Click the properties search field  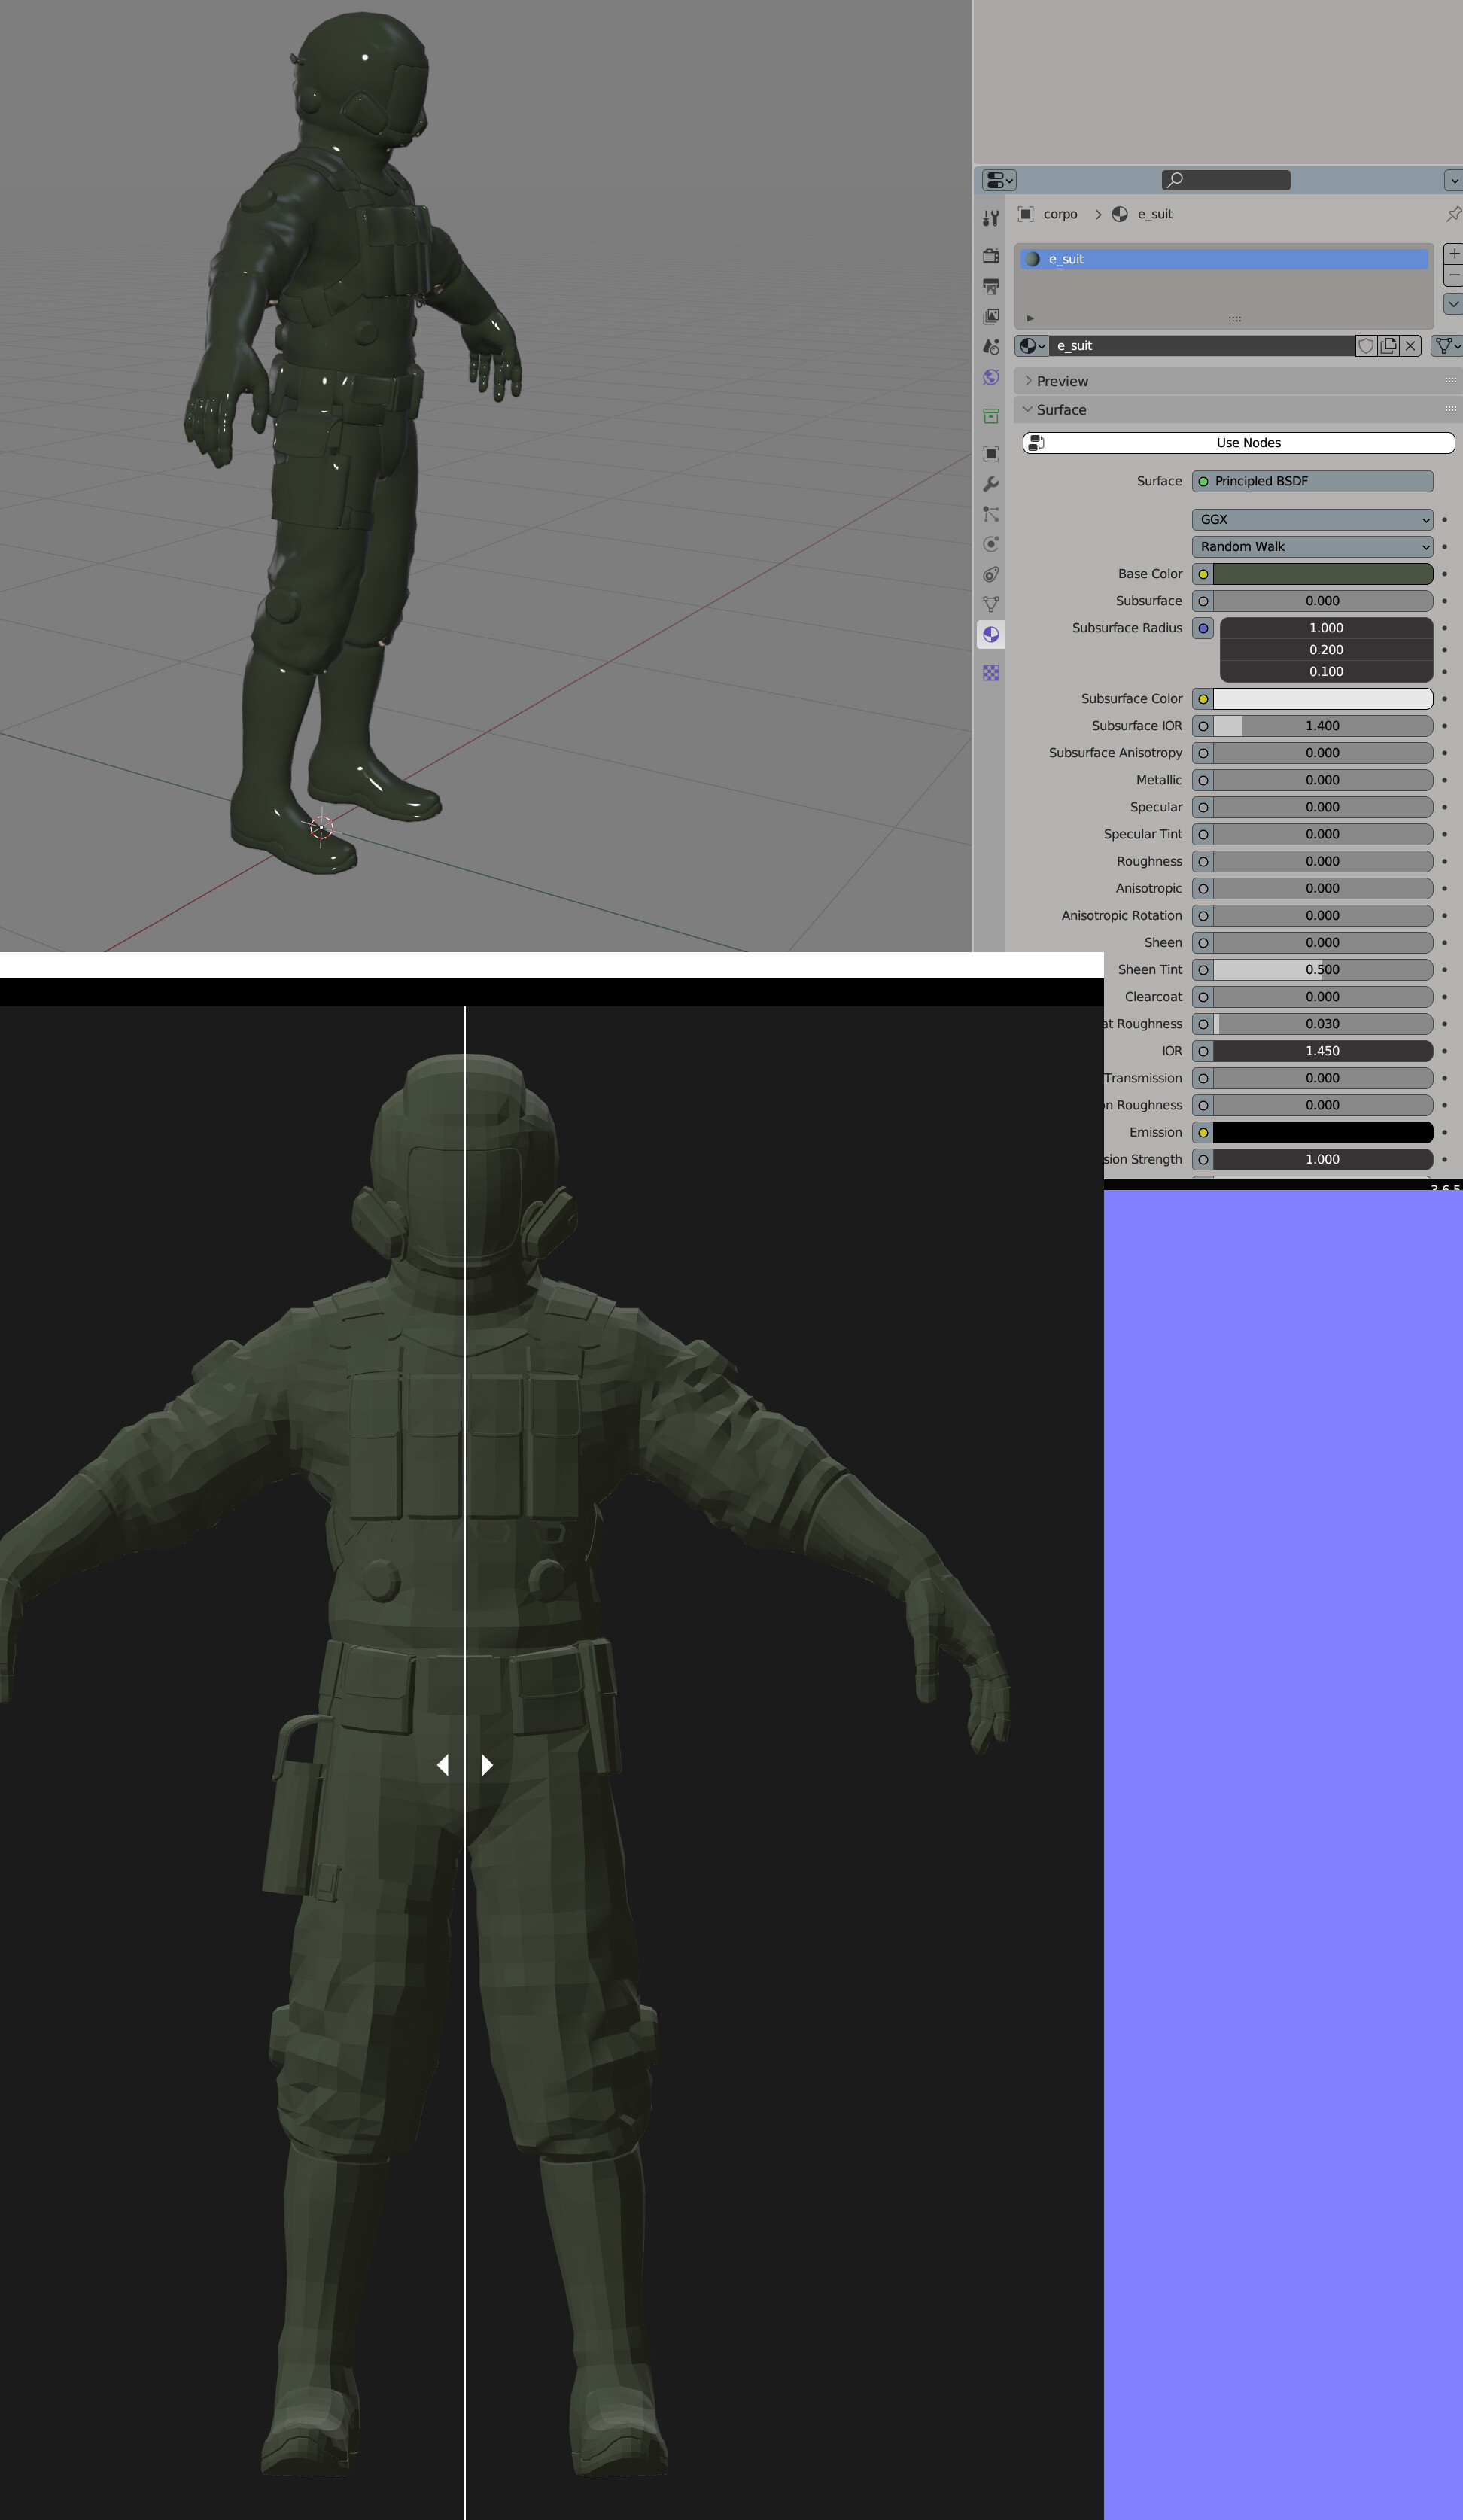coord(1226,180)
